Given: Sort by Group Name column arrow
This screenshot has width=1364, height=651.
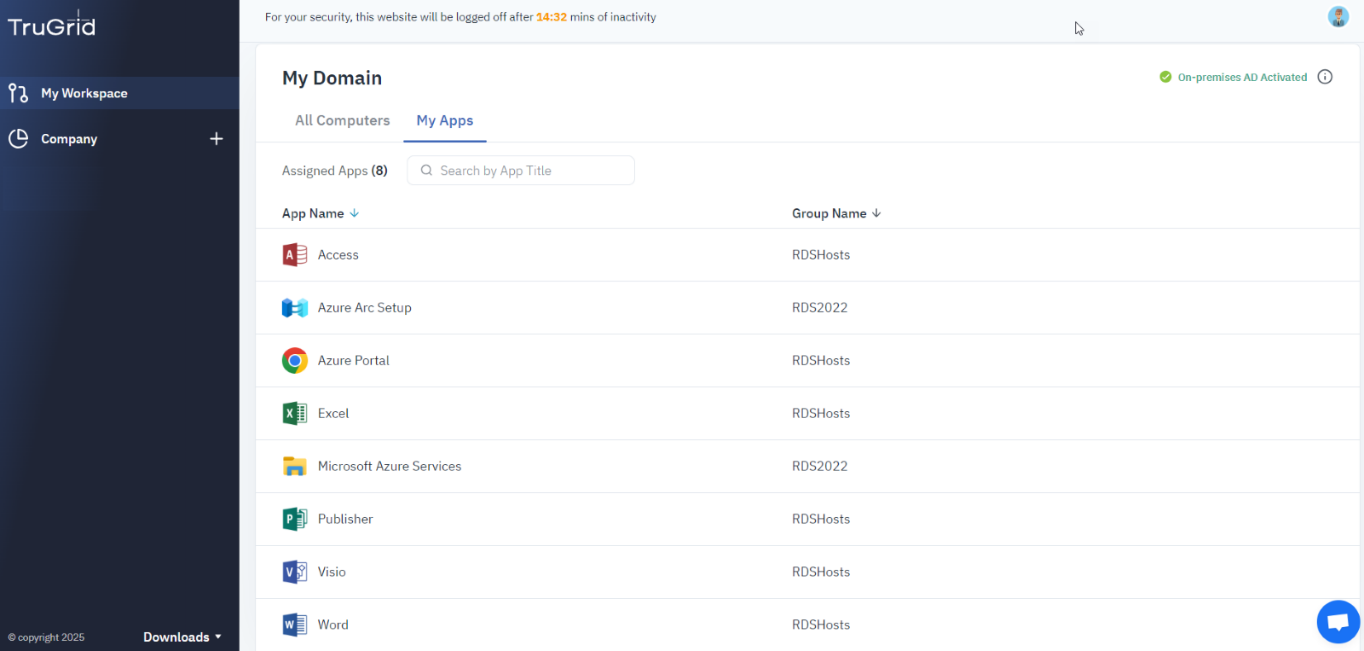Looking at the screenshot, I should 877,213.
